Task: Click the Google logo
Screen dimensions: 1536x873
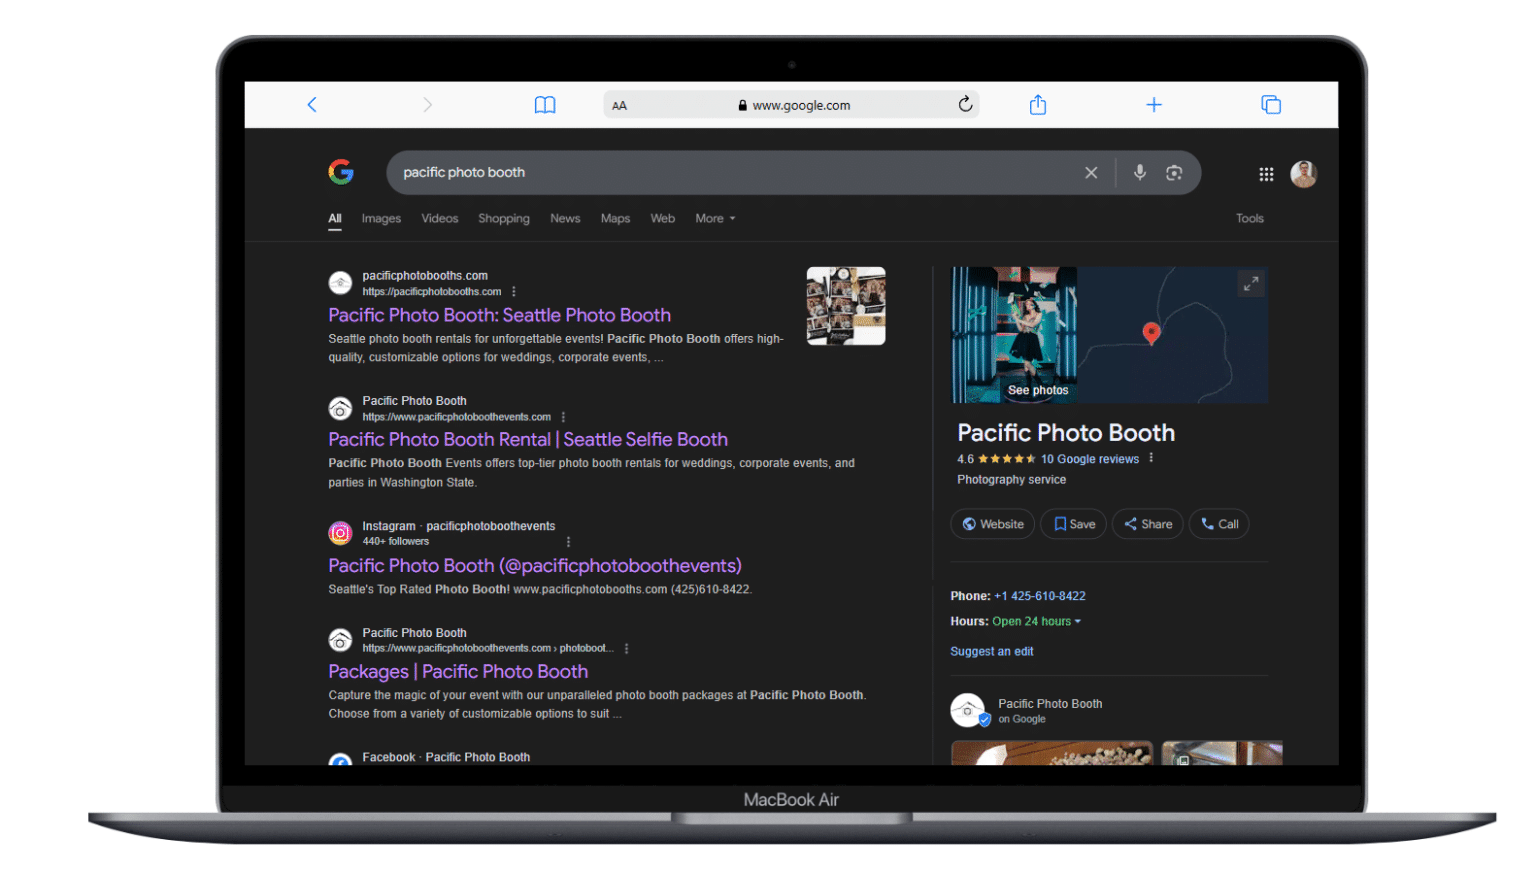Action: point(341,172)
